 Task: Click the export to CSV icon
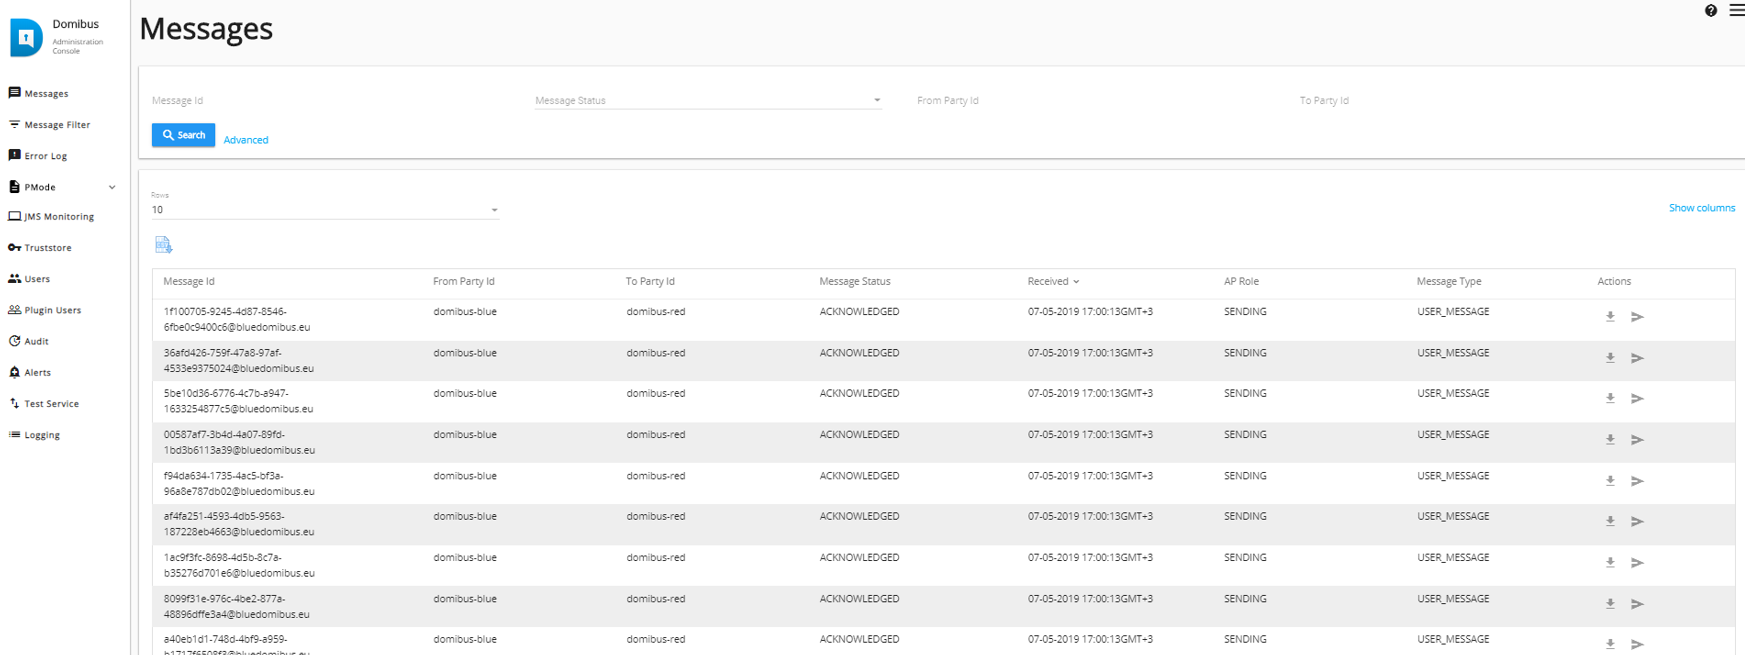click(164, 245)
